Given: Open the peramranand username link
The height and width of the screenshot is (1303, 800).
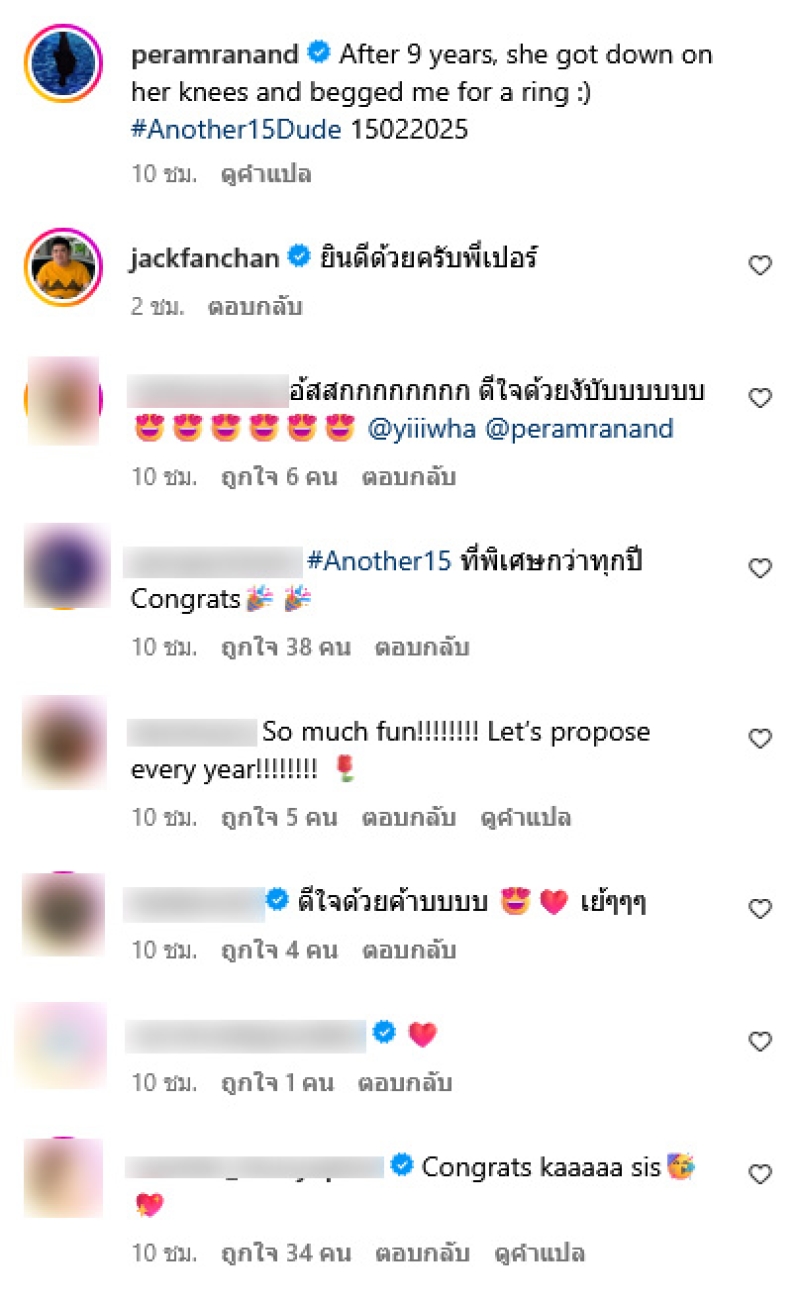Looking at the screenshot, I should [215, 54].
